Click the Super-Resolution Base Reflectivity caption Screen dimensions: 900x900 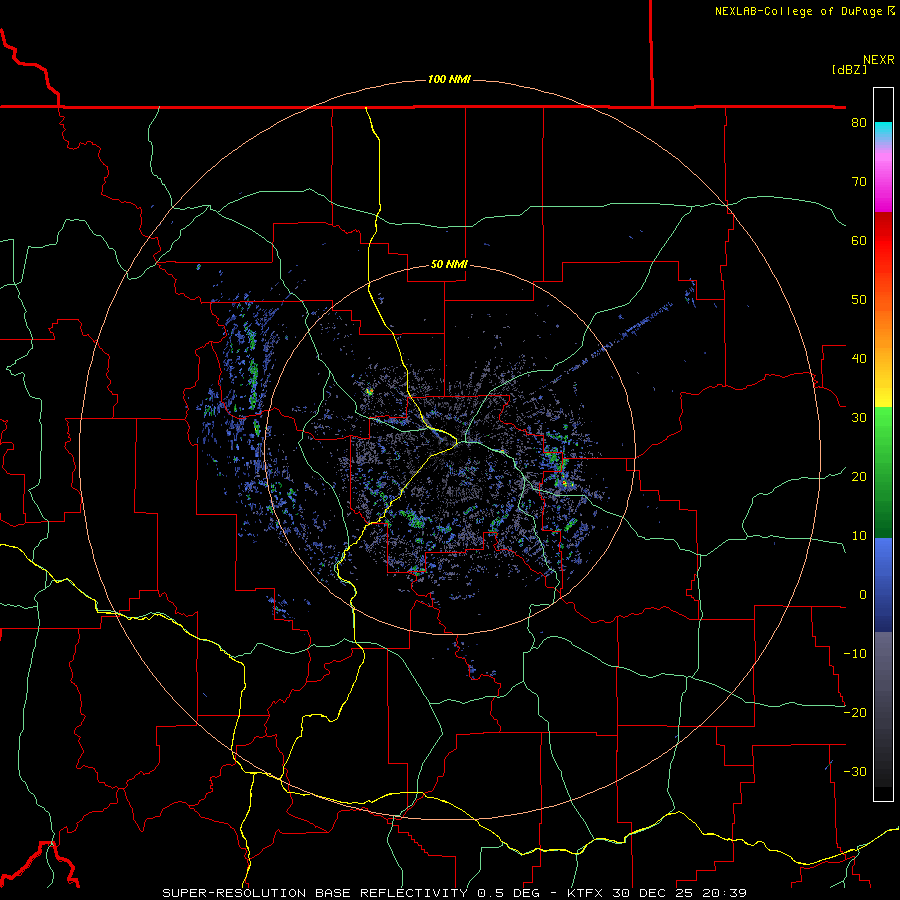[455, 893]
